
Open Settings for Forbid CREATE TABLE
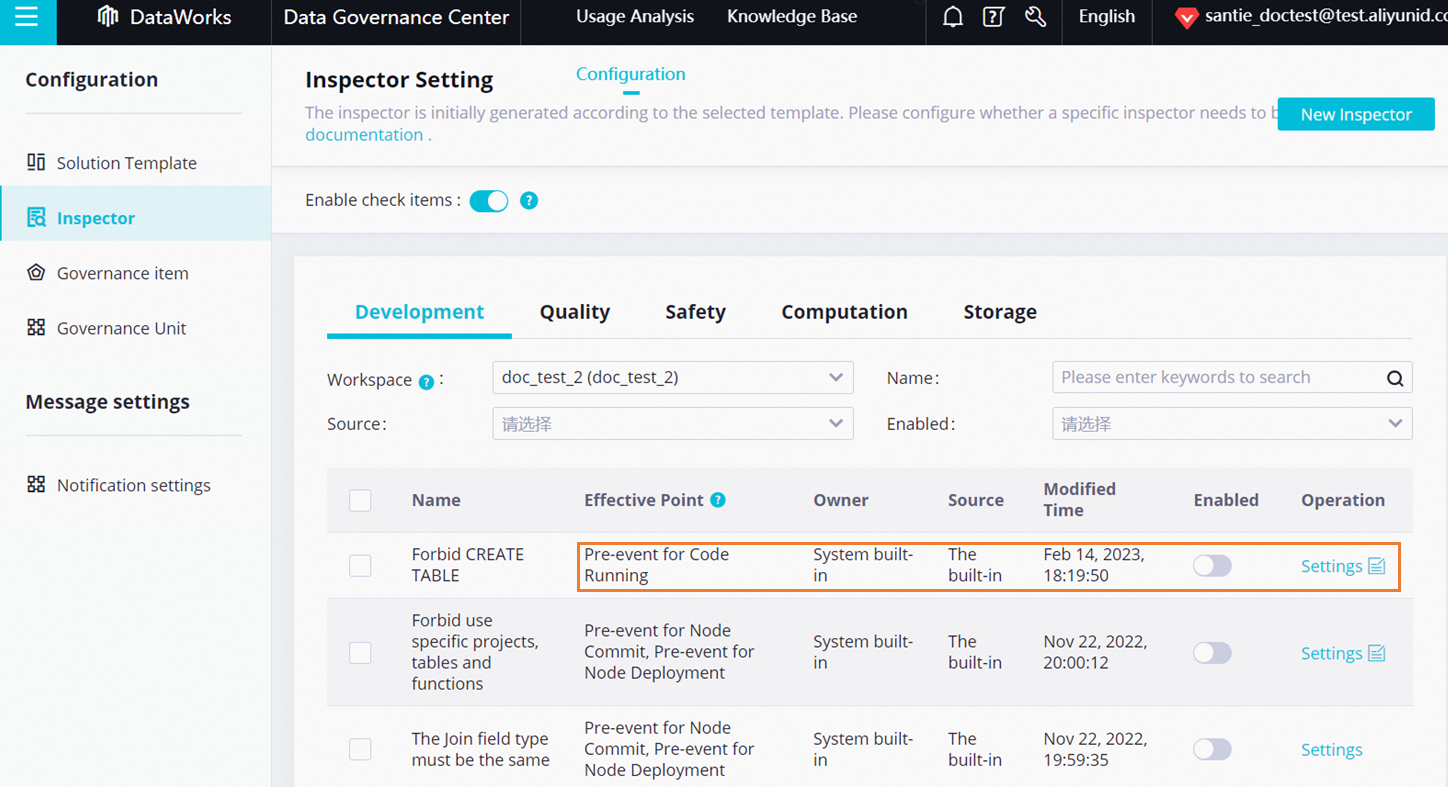tap(1332, 566)
